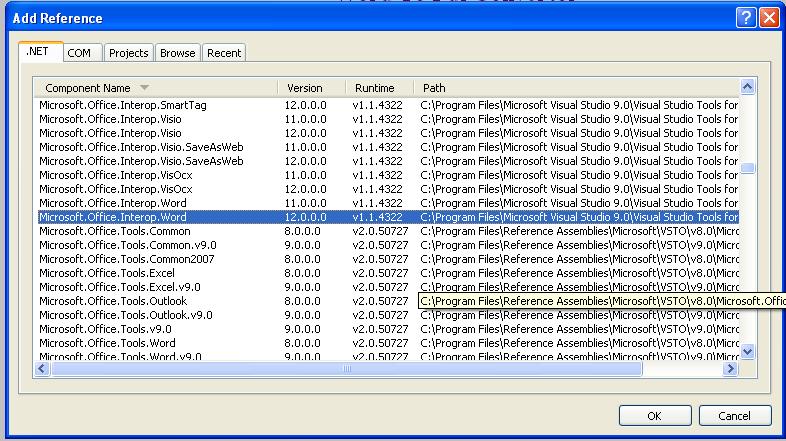
Task: Open the Browse tab
Action: pos(177,53)
